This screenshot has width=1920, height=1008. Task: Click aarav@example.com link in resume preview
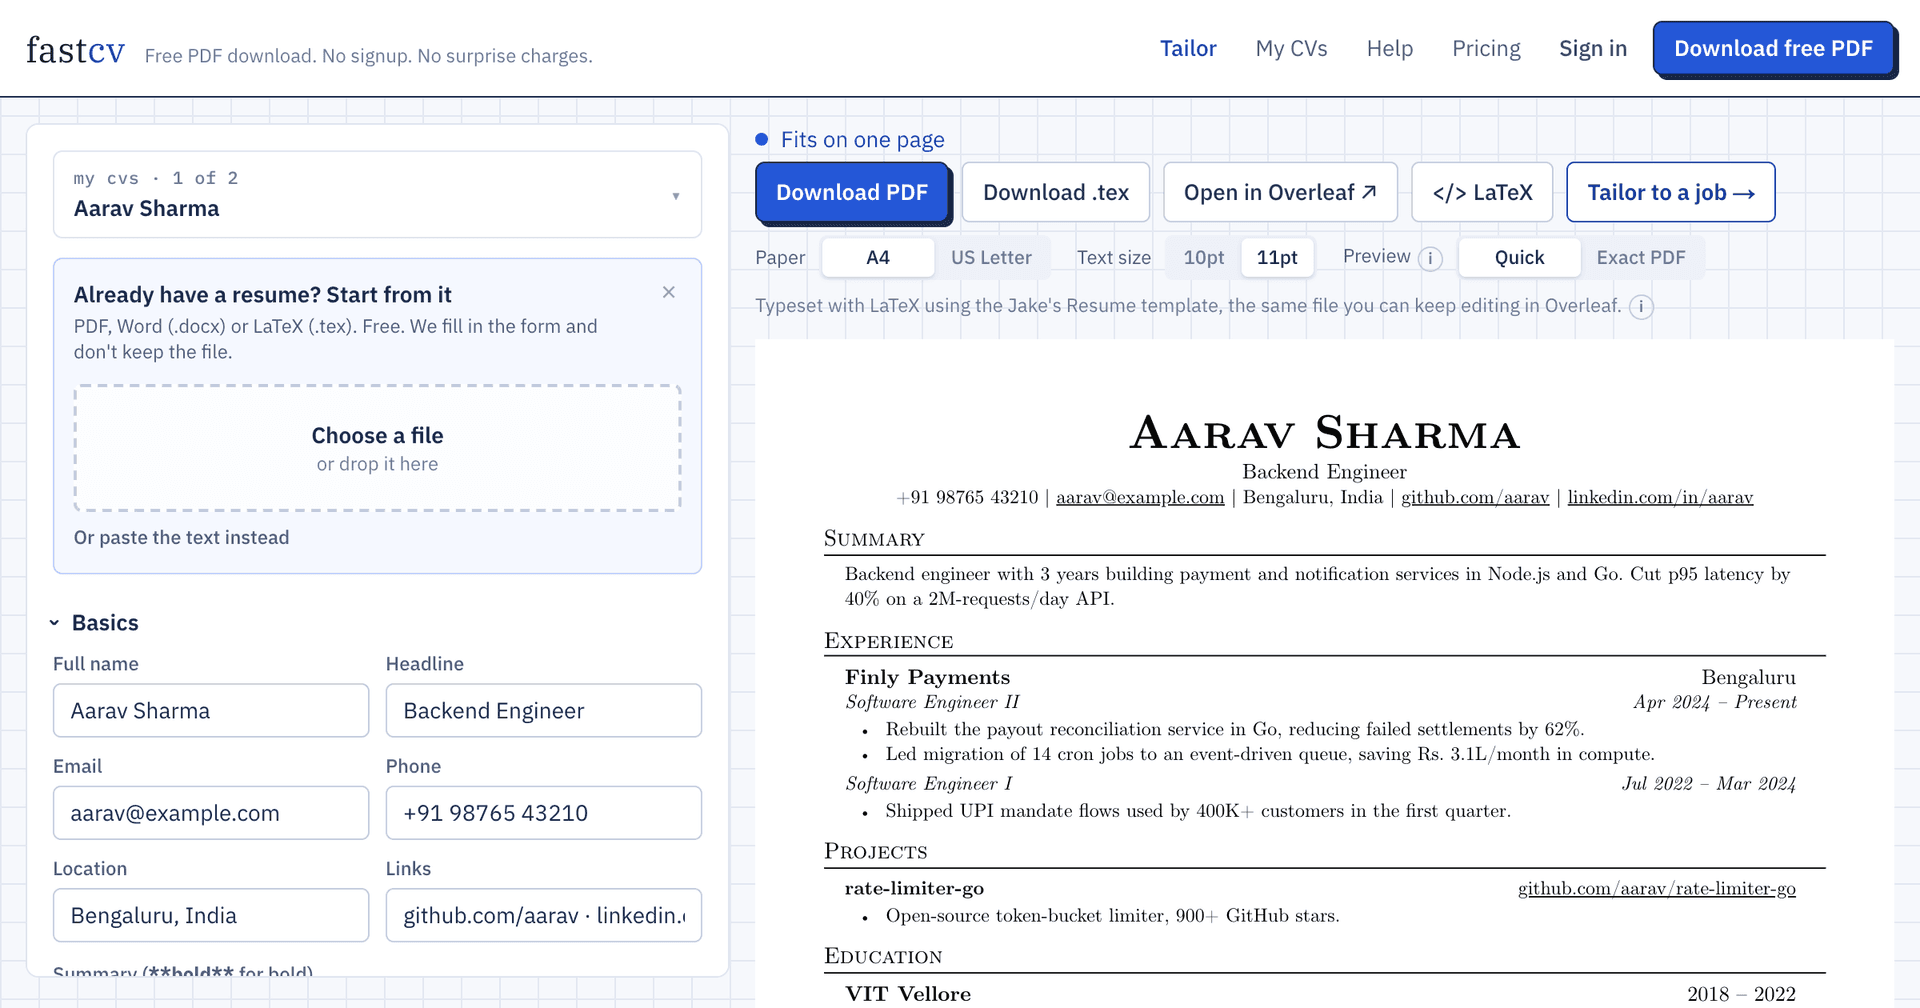point(1140,497)
